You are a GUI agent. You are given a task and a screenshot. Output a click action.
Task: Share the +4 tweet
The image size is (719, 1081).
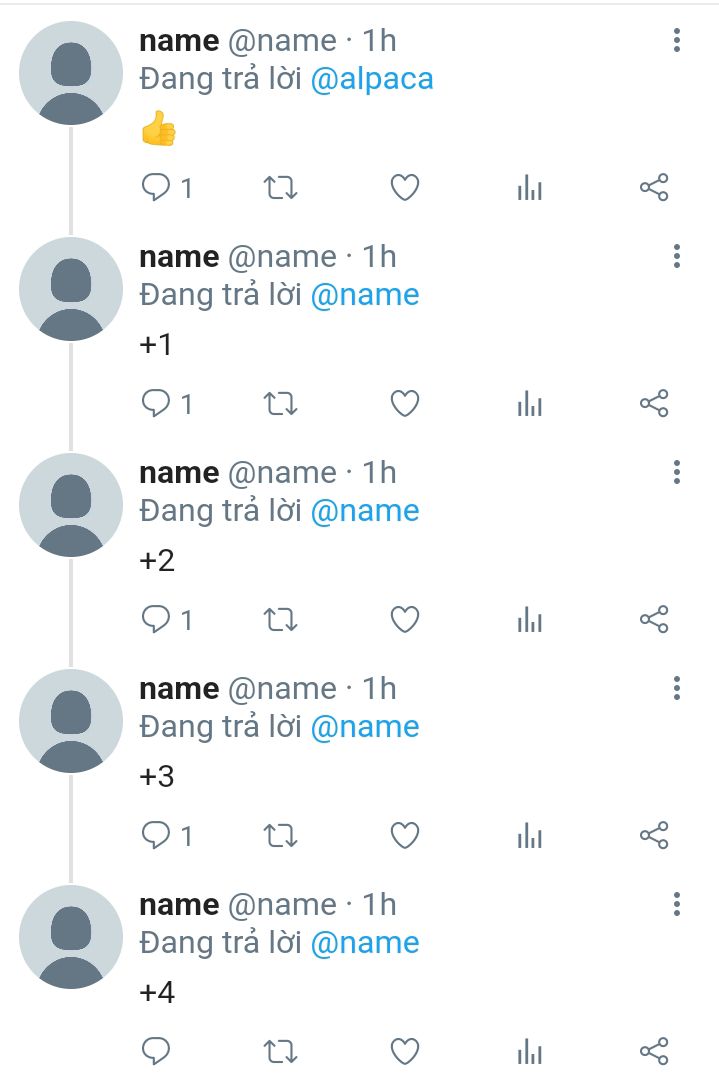[x=654, y=1051]
